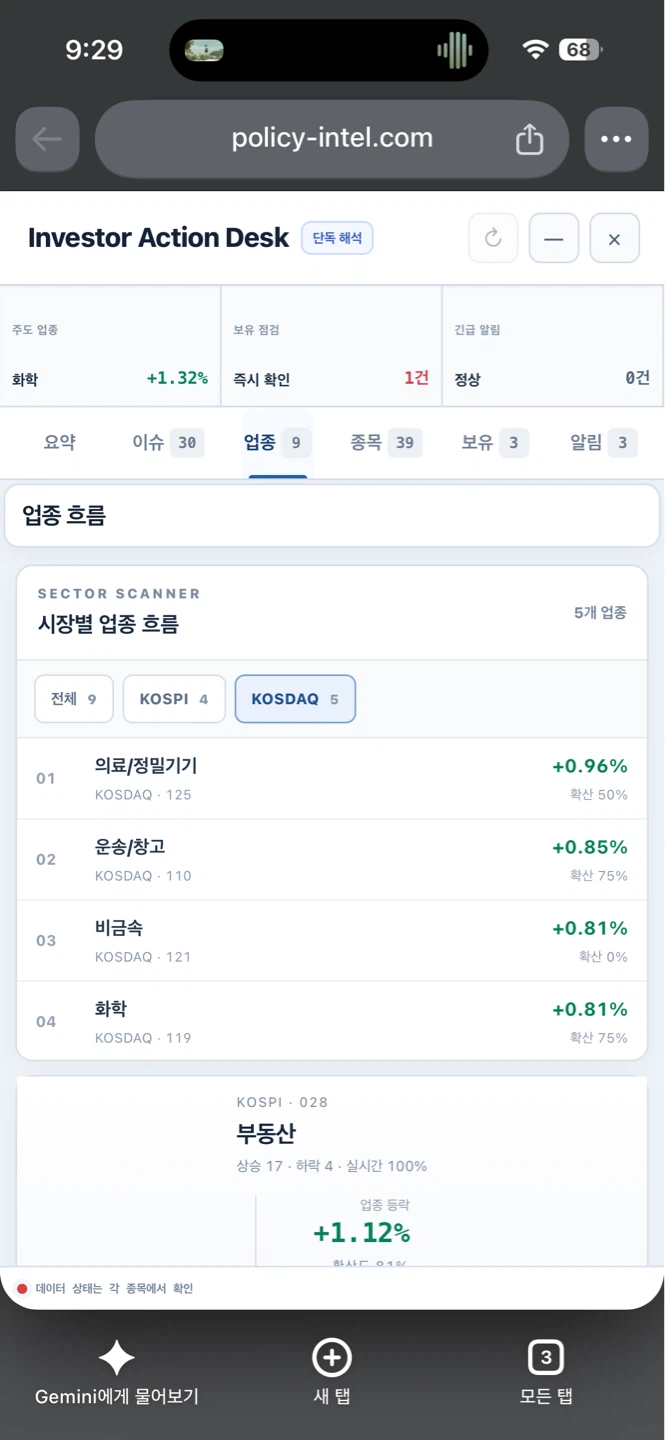This screenshot has height=1440, width=665.
Task: Minimize the Investor Action Desk panel
Action: (554, 238)
